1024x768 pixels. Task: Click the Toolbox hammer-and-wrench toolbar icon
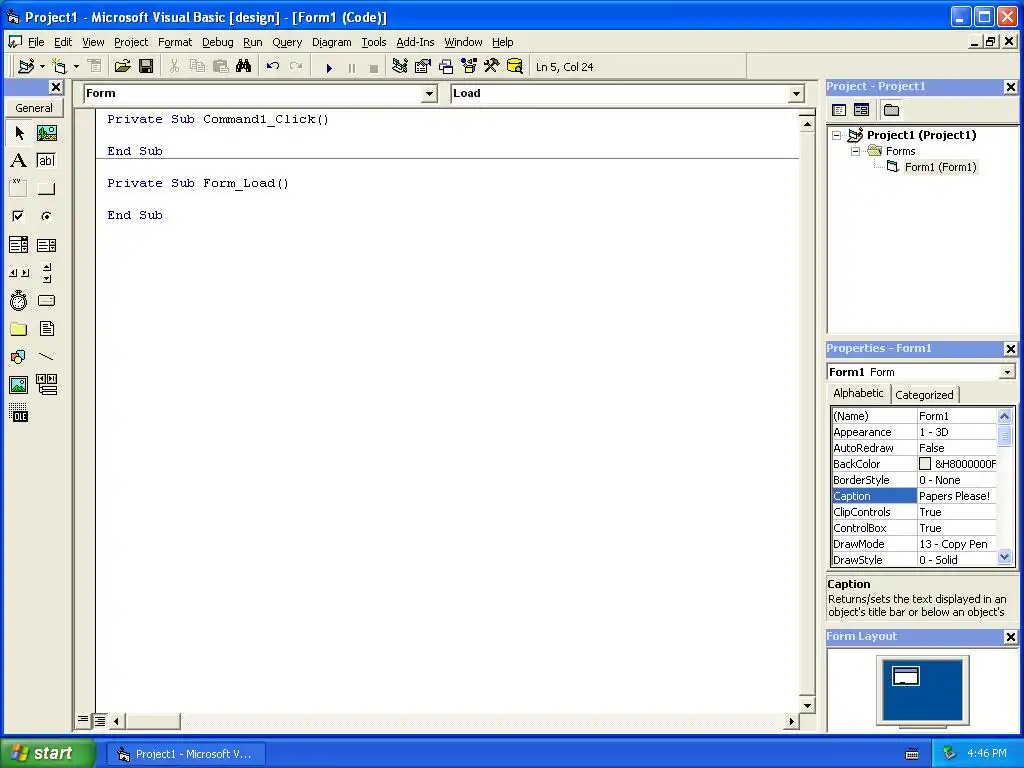pyautogui.click(x=492, y=67)
